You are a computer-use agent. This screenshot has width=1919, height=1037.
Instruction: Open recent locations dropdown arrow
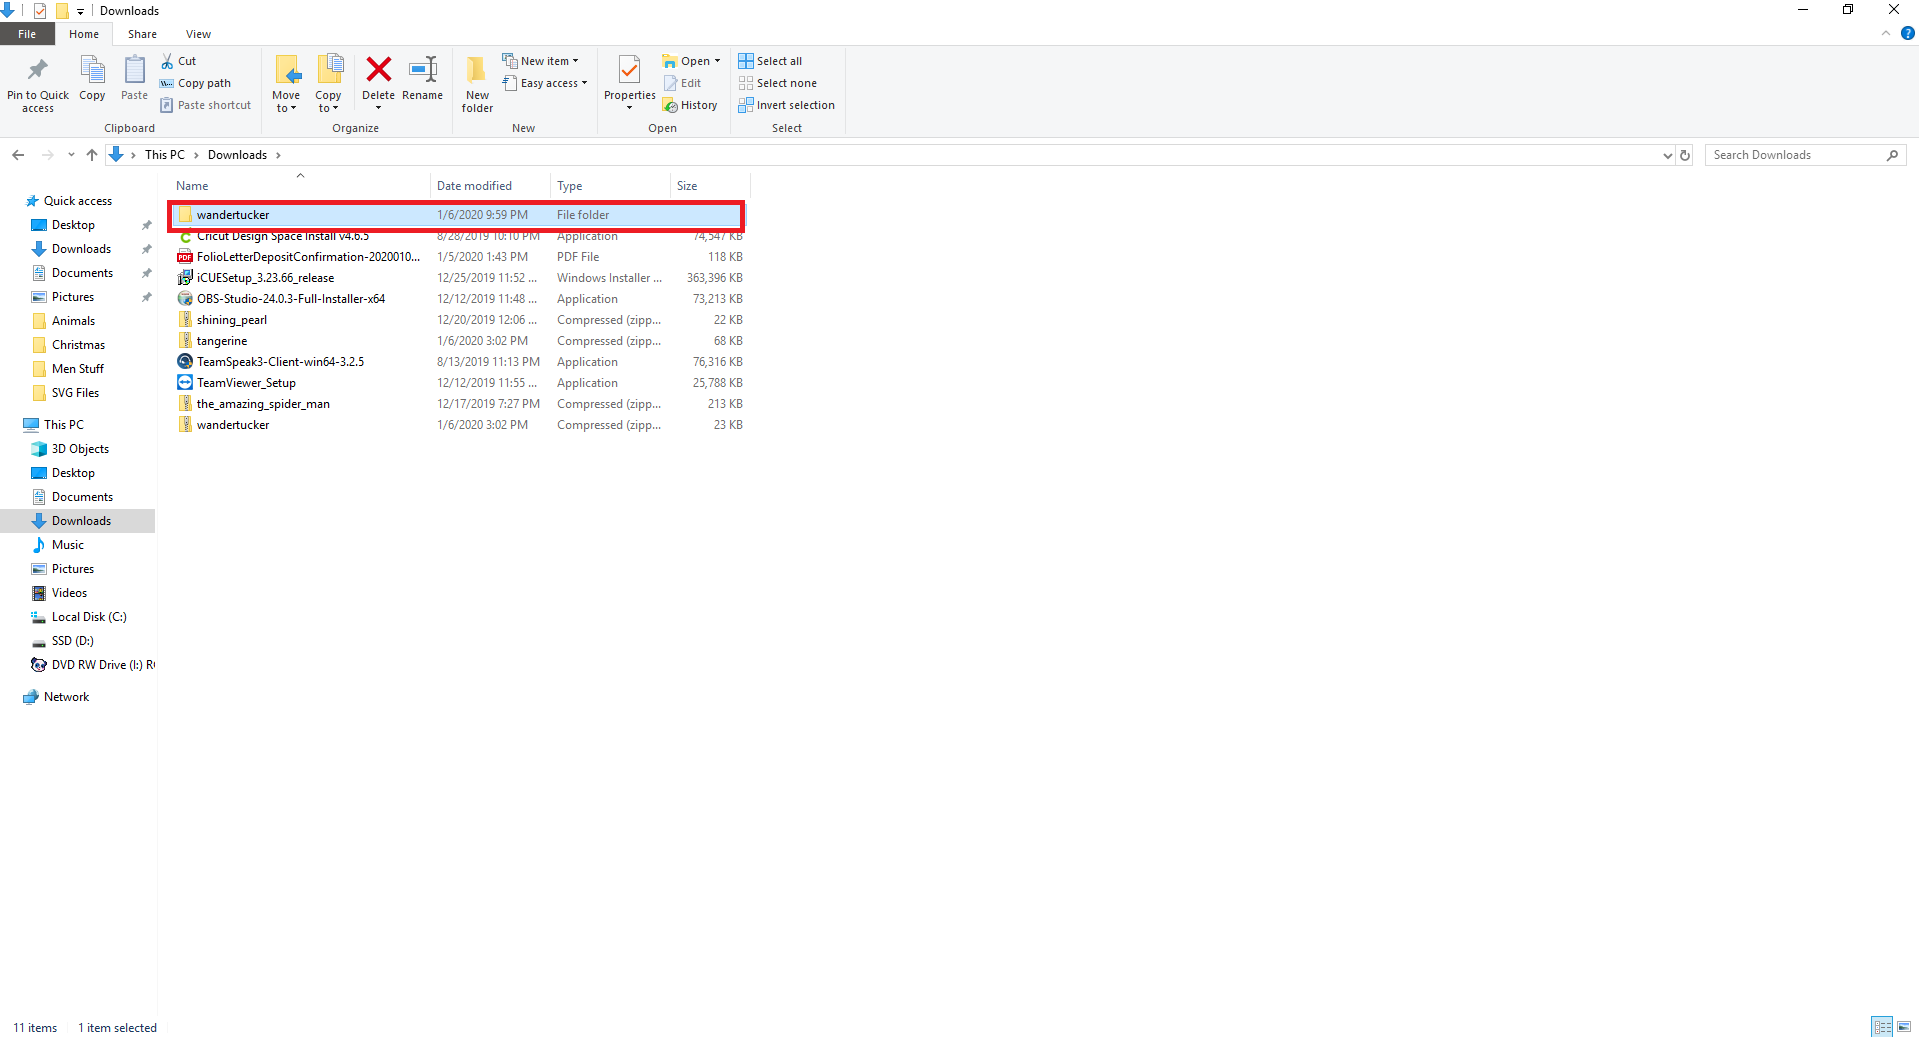click(71, 155)
